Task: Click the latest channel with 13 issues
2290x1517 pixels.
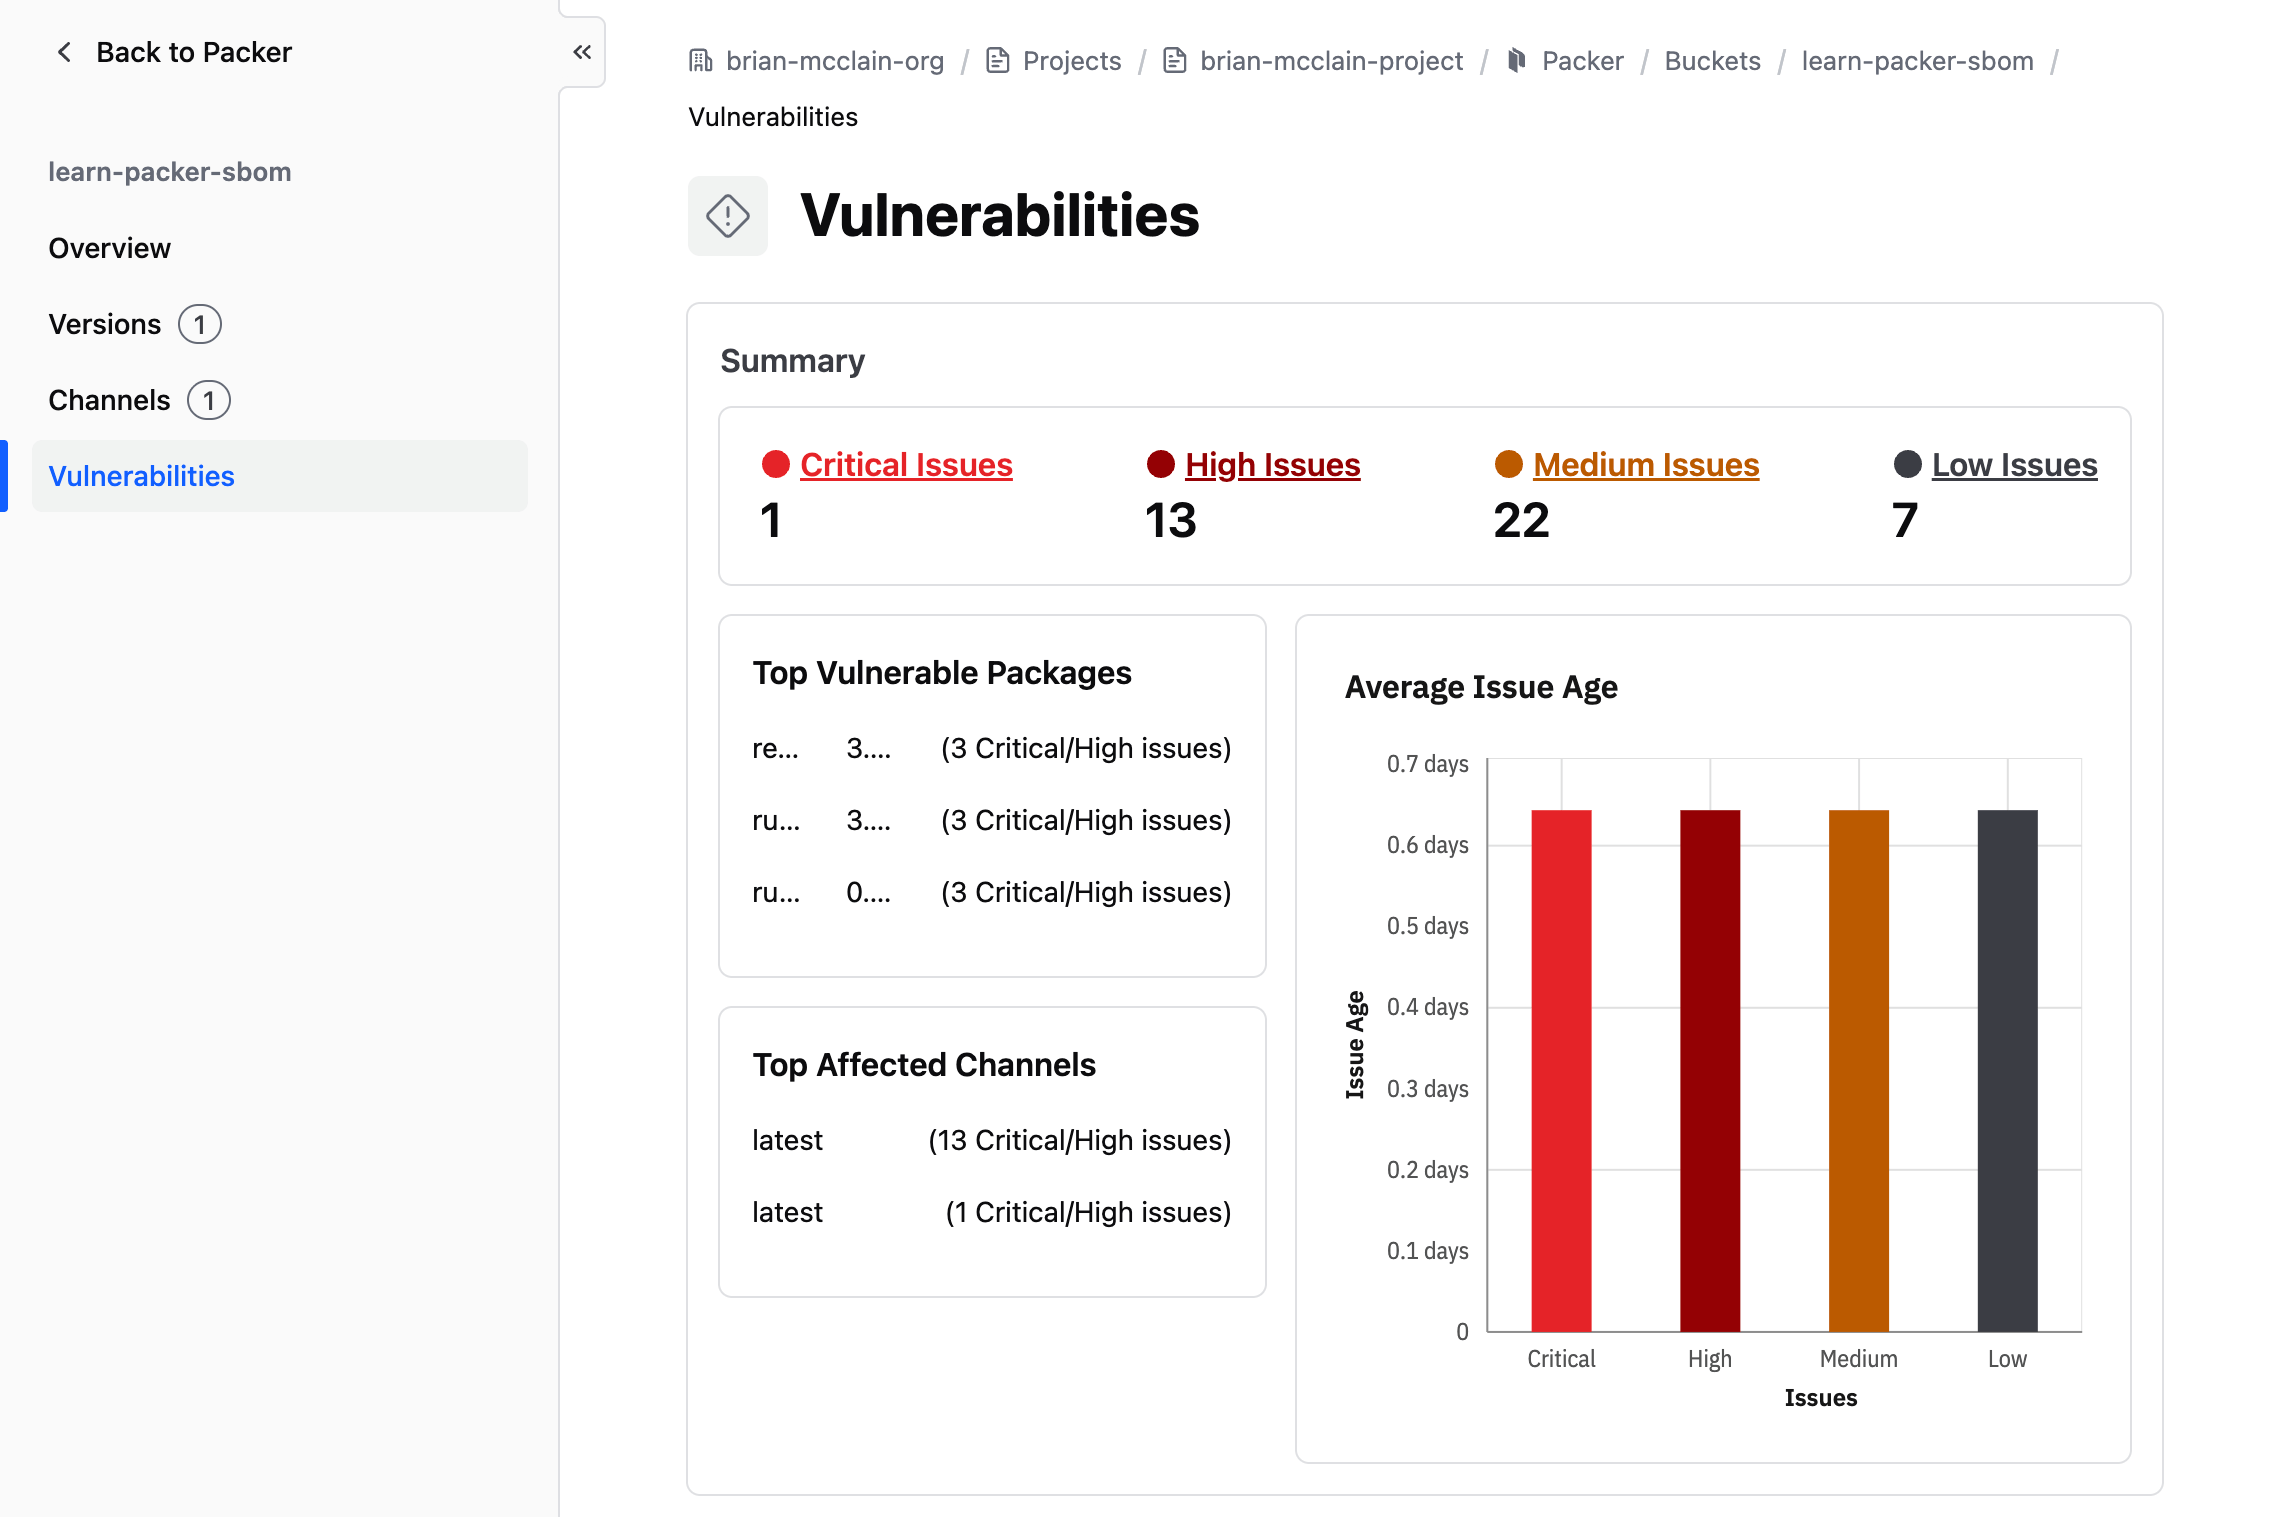Action: tap(787, 1140)
